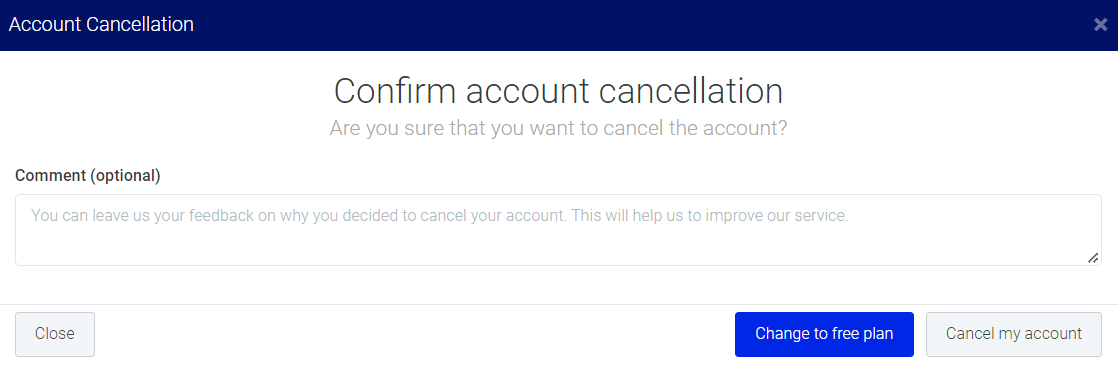
Task: Click the Cancel my account button
Action: (1013, 334)
